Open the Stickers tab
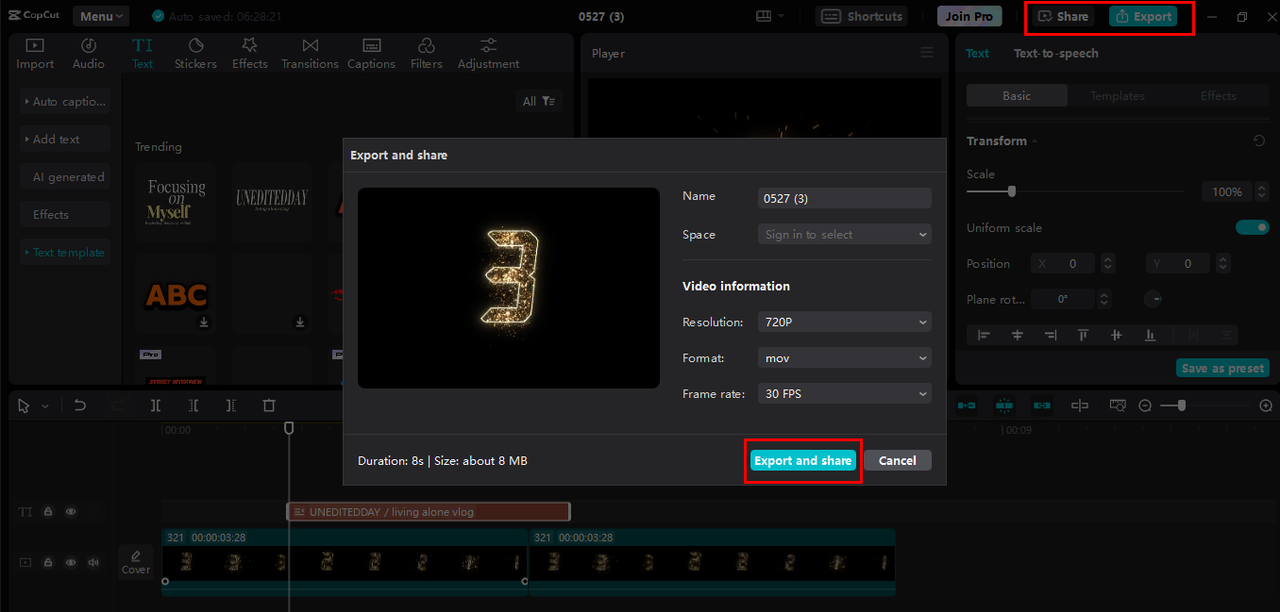 (195, 54)
